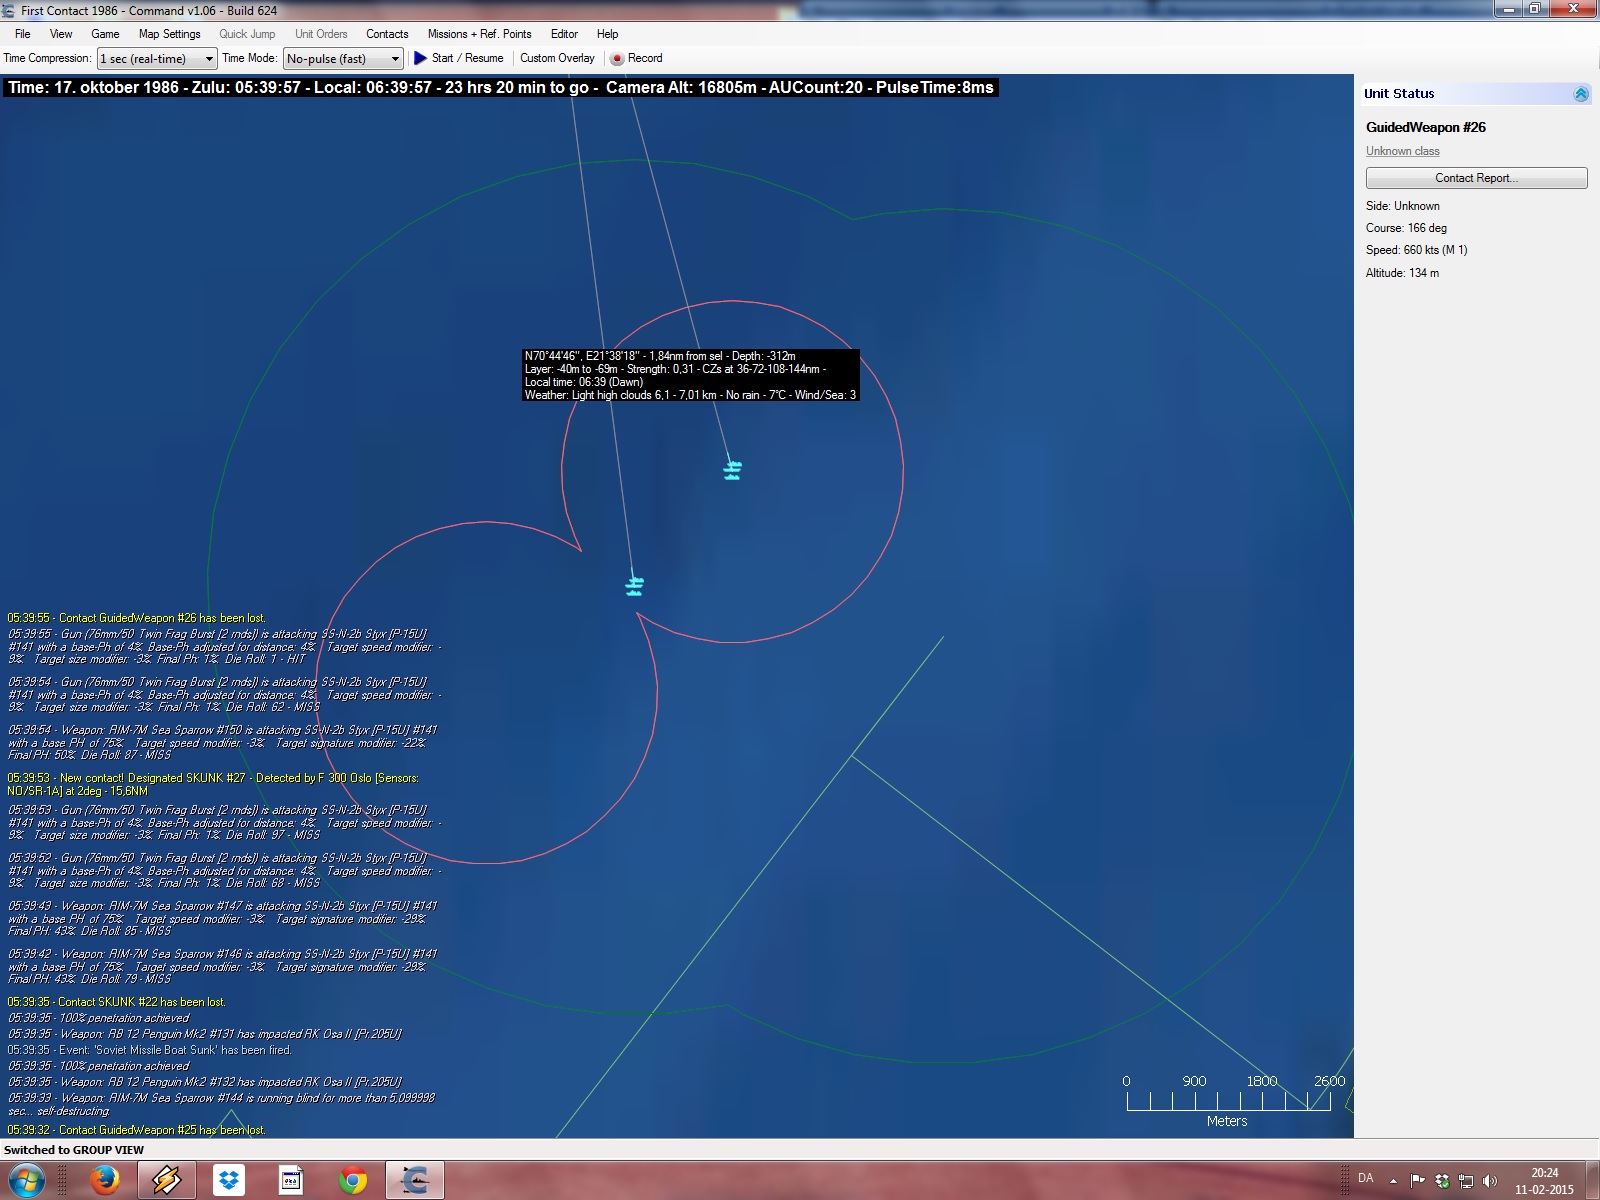The width and height of the screenshot is (1600, 1200).
Task: Select the upper ship unit on the map
Action: [732, 469]
